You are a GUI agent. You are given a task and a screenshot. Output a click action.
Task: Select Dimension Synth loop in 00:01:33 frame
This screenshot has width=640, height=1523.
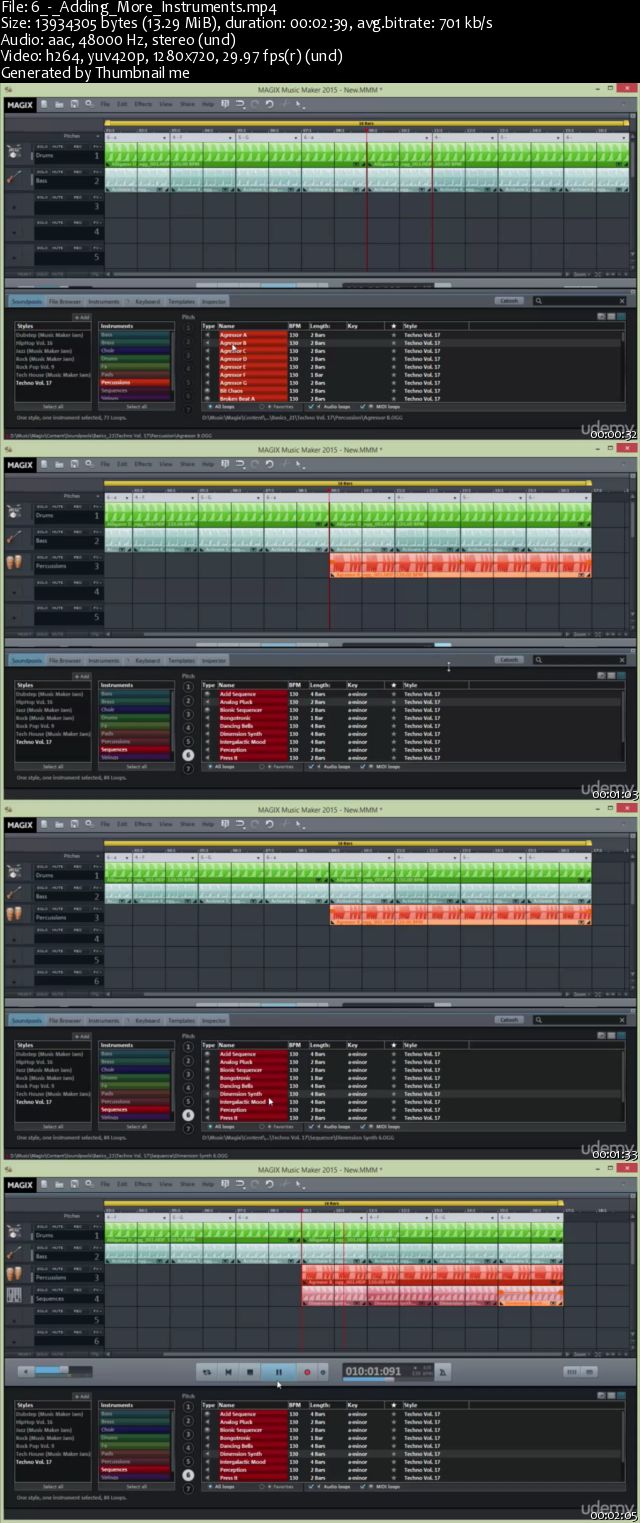[x=410, y=1094]
